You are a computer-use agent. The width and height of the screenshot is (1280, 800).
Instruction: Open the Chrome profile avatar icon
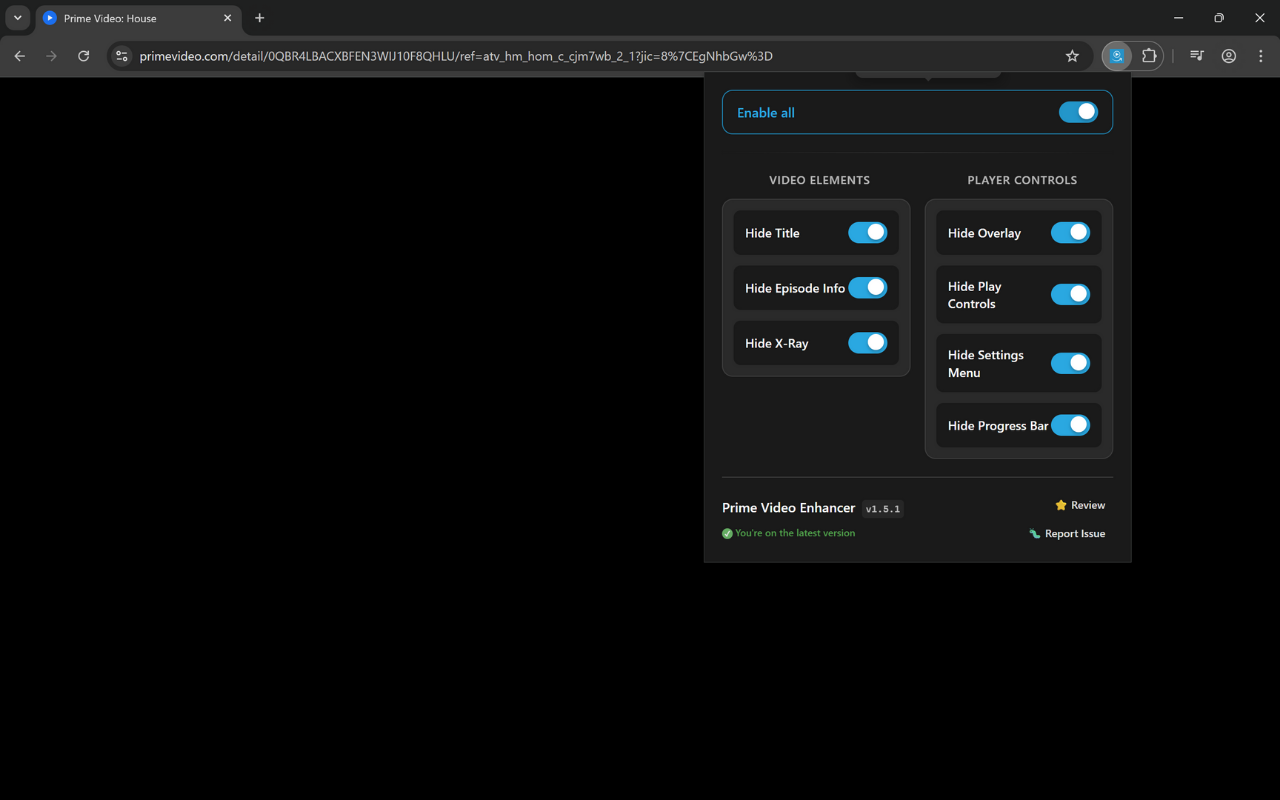(x=1229, y=56)
